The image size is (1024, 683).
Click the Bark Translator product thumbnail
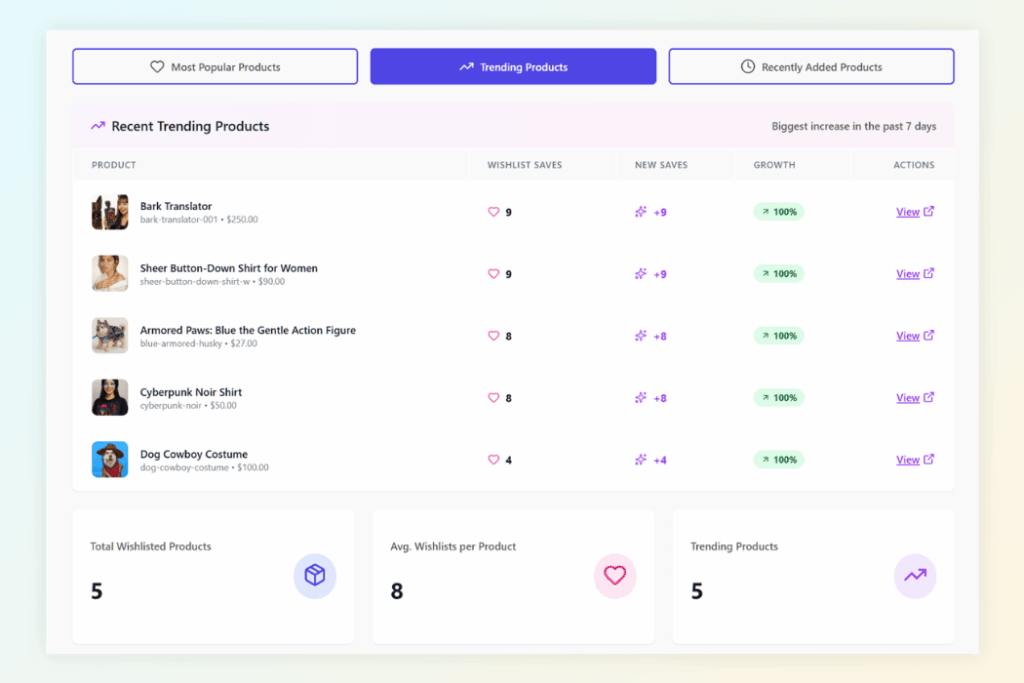click(x=109, y=212)
